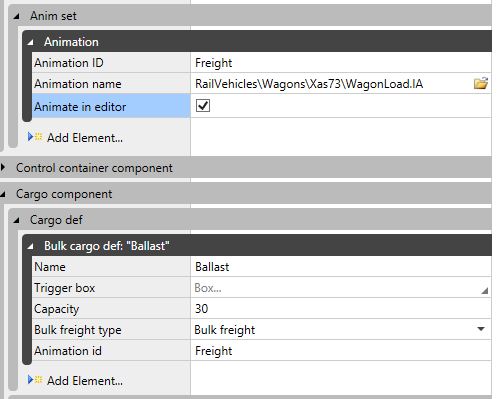Click the Capacity value field showing 30

pyautogui.click(x=341, y=309)
